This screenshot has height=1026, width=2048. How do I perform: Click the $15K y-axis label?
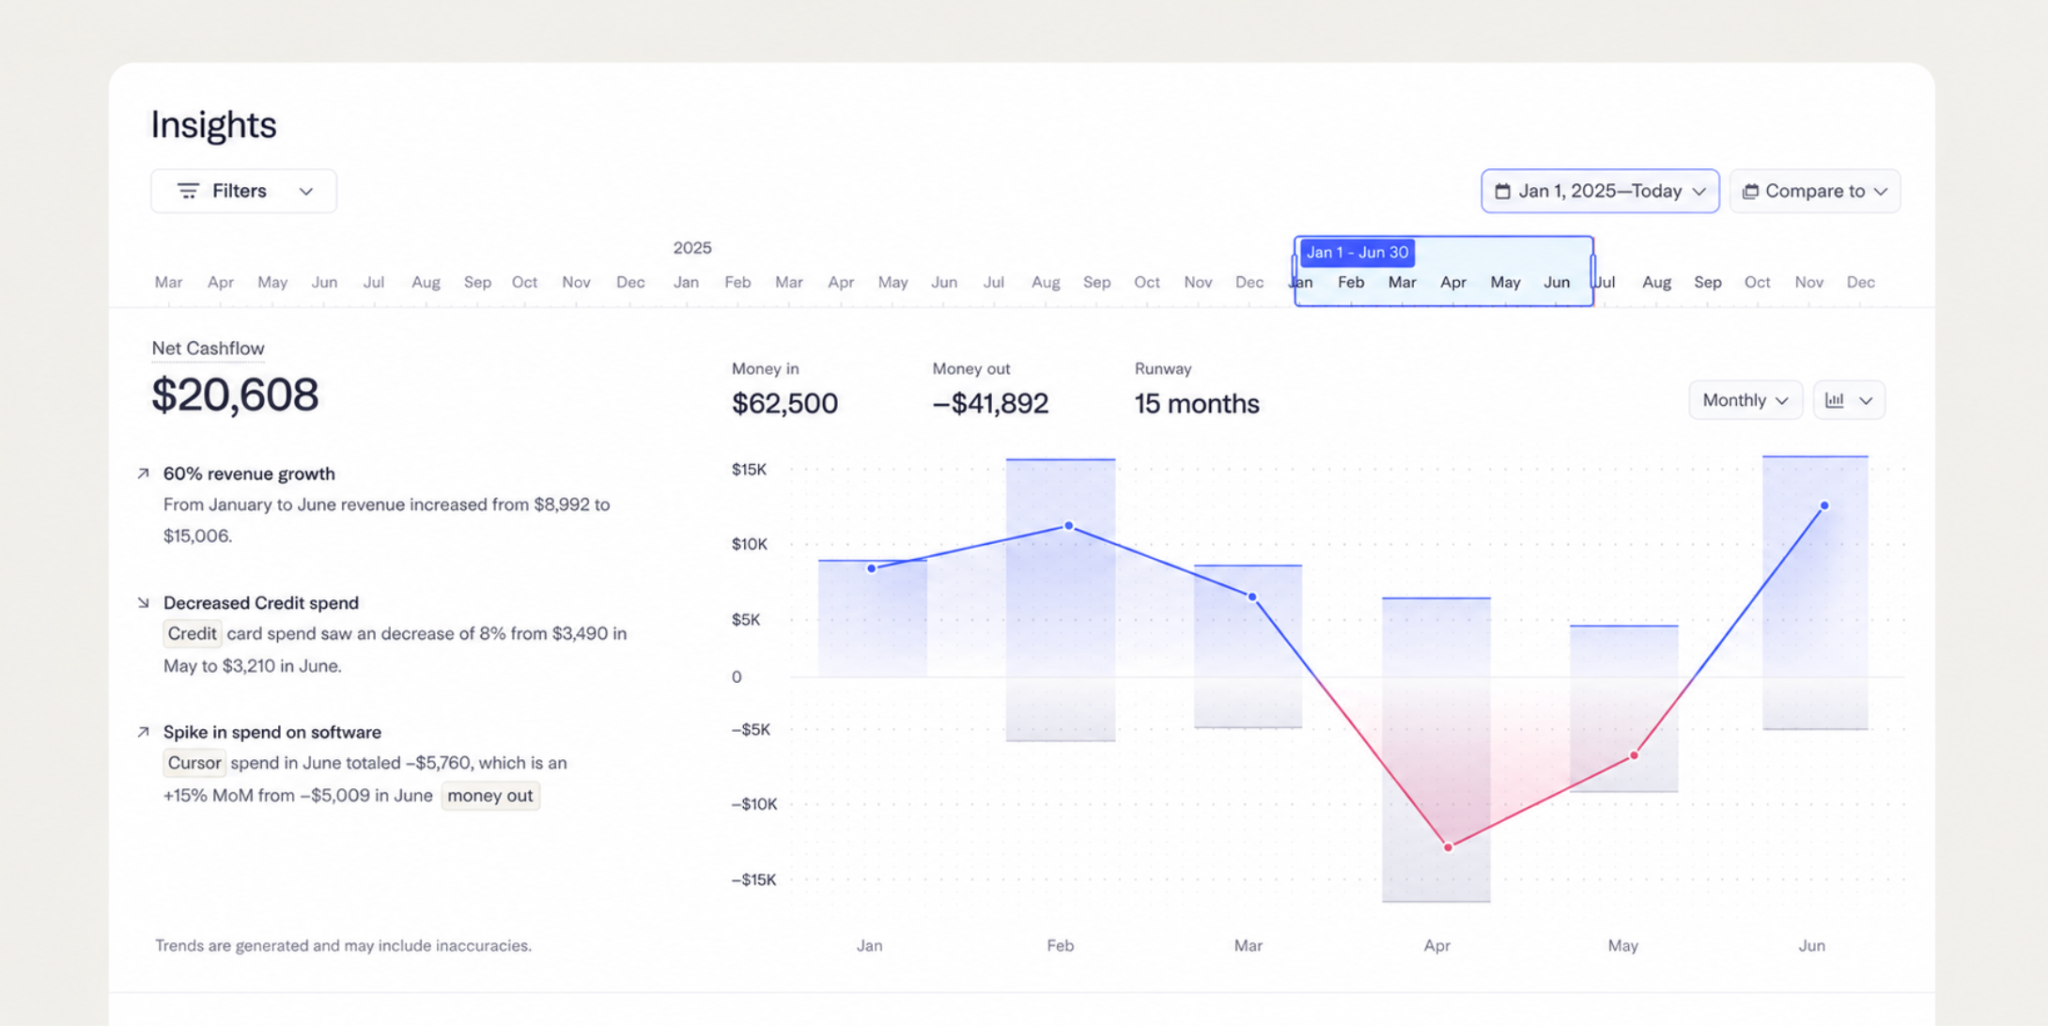click(749, 469)
